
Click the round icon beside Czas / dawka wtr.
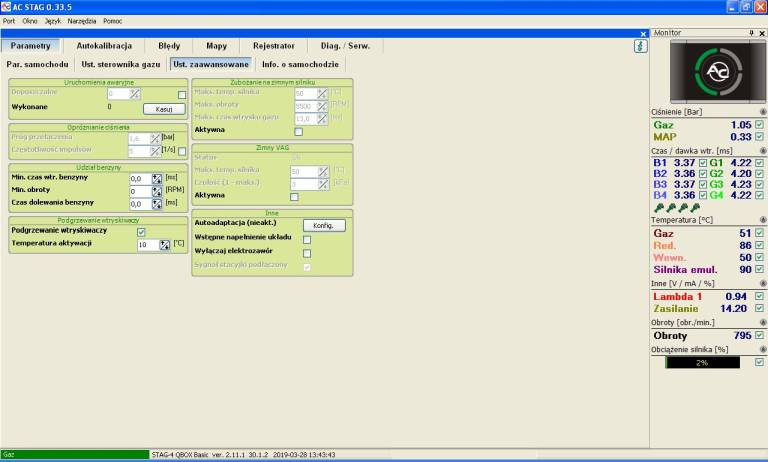coord(763,150)
